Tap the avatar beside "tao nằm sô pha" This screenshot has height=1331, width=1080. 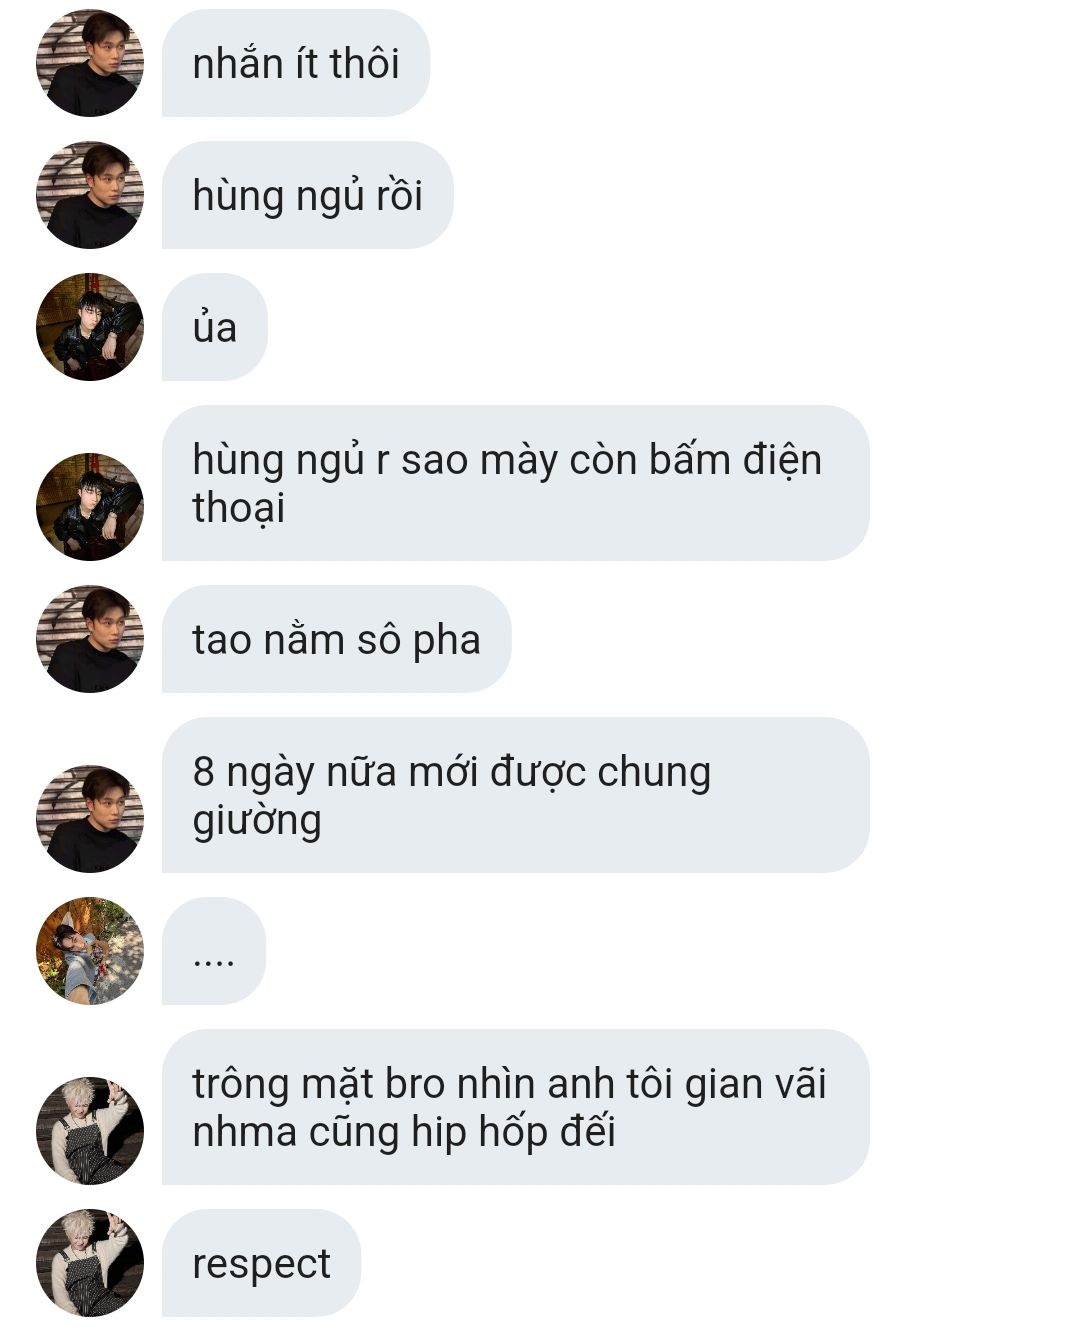tap(90, 639)
